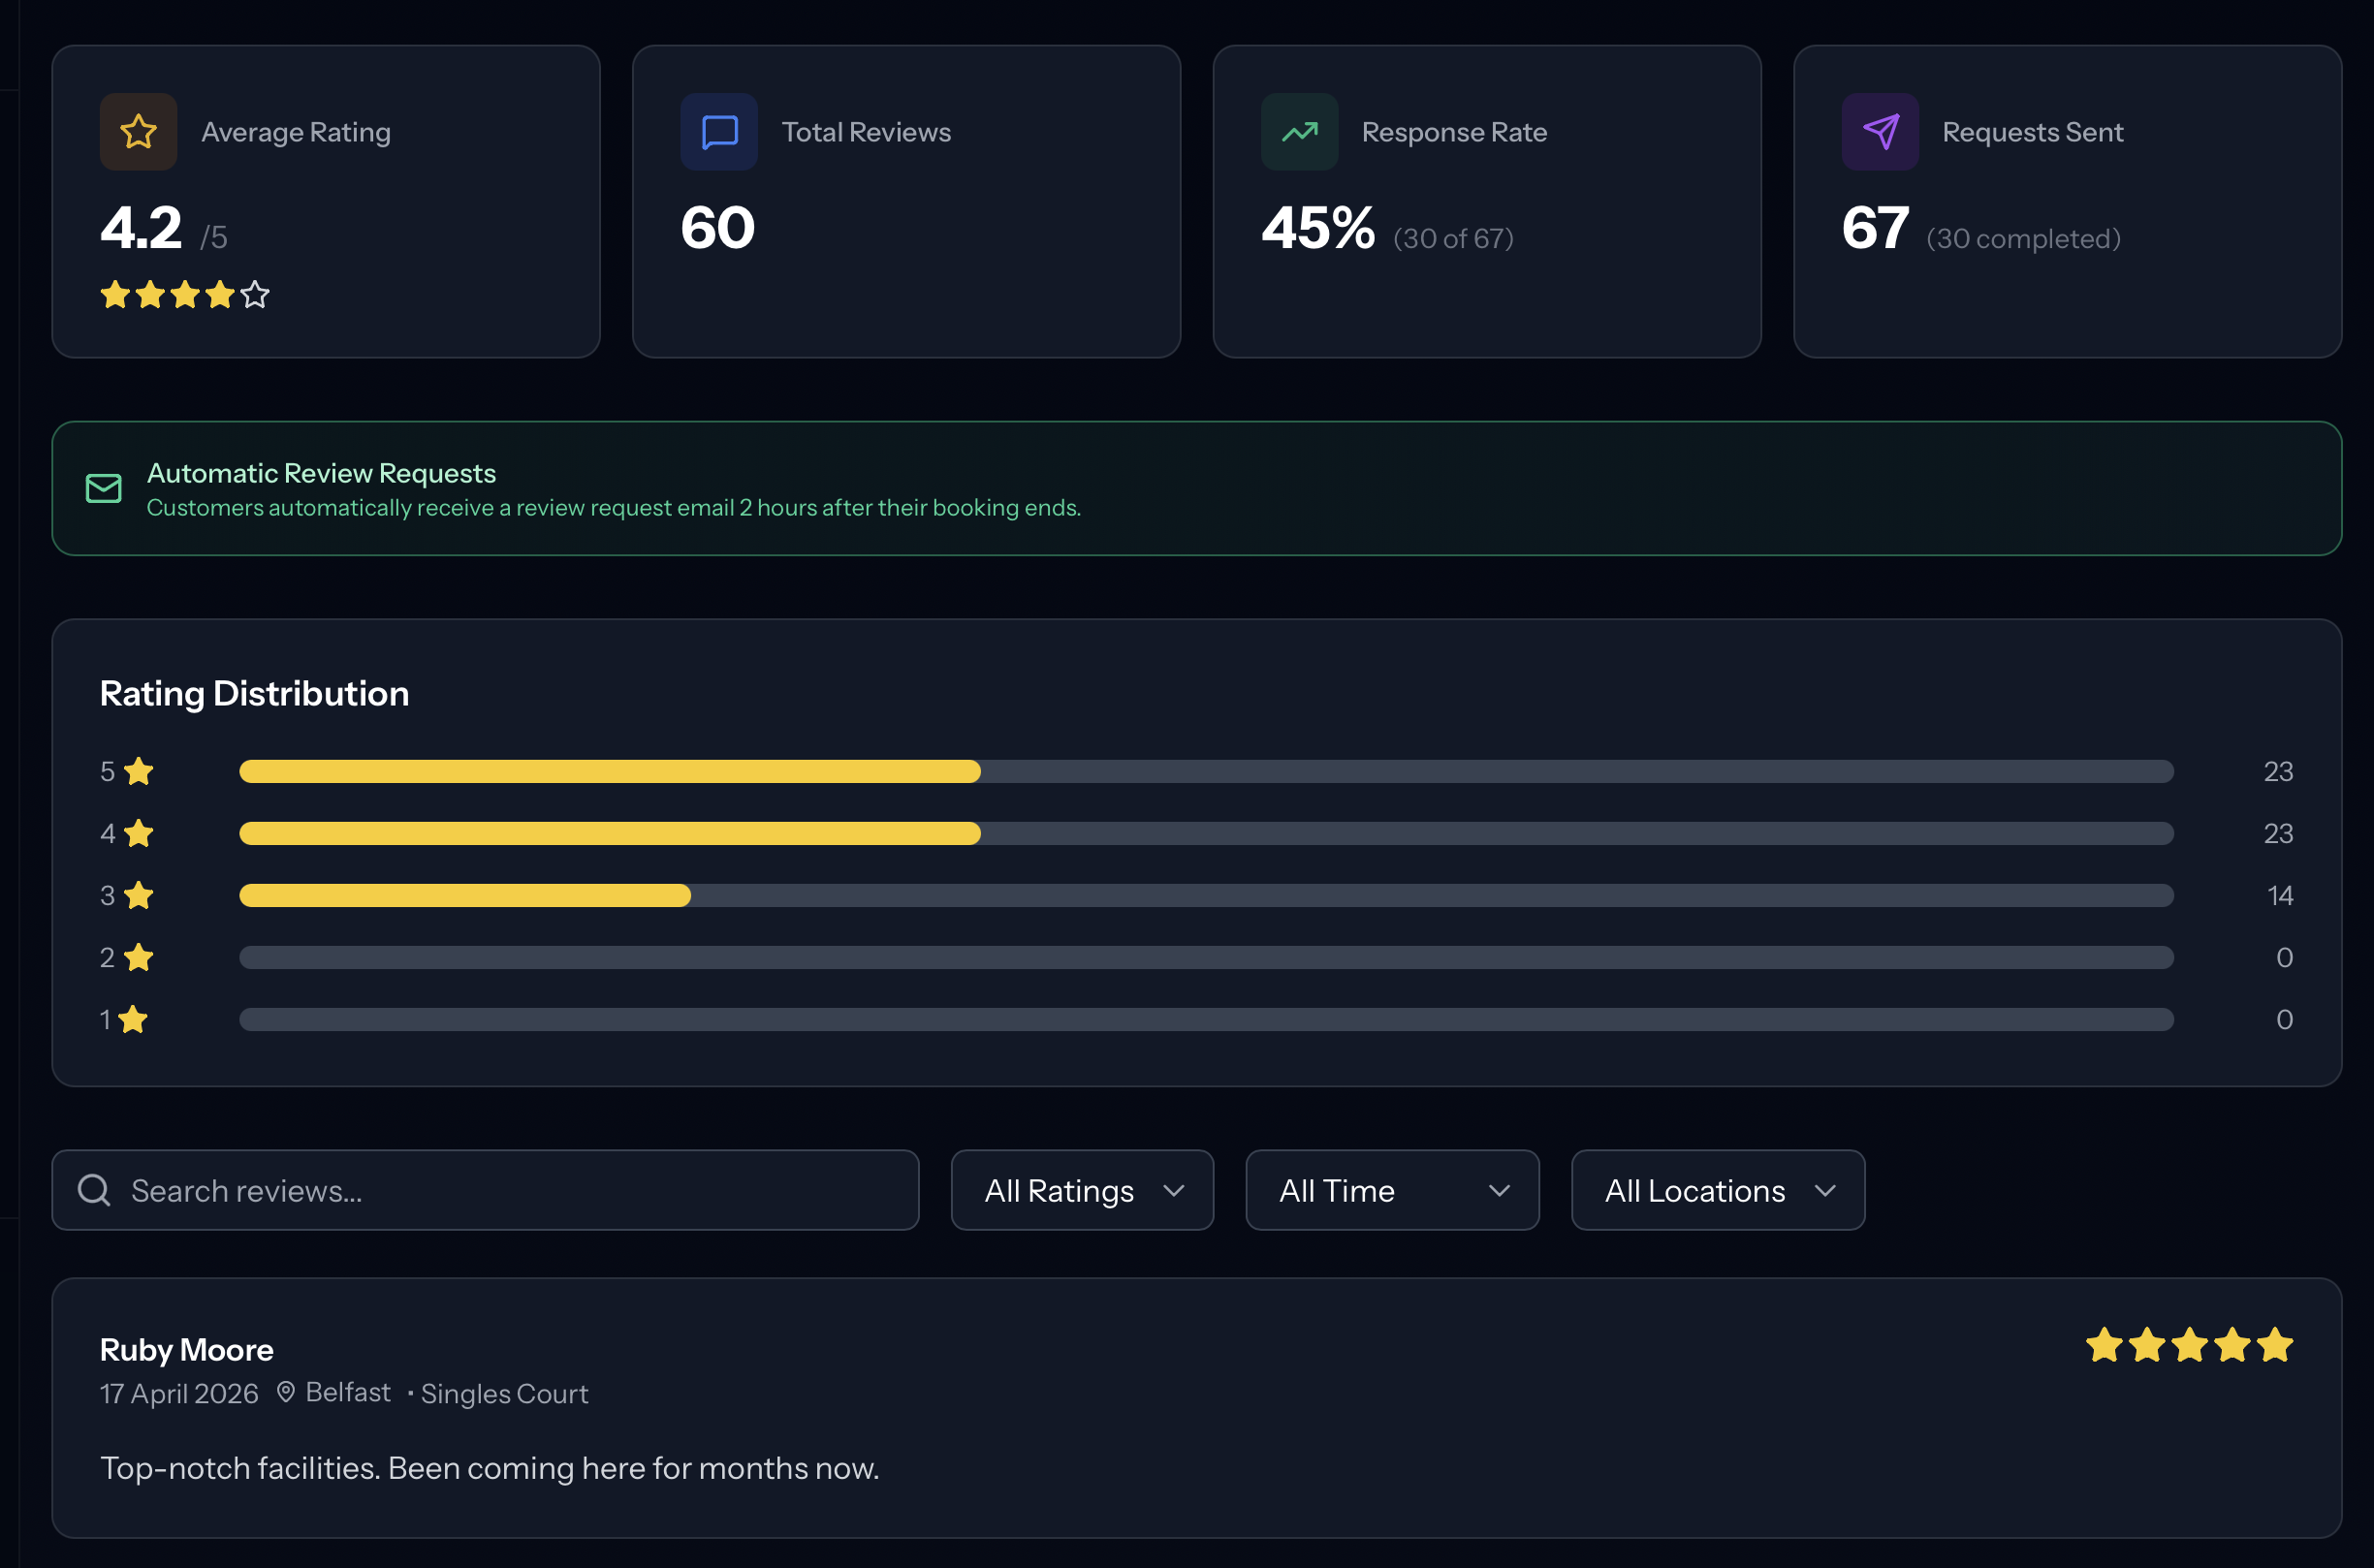Select the Ruby Moore reviewer name
Screen dimensions: 2374x1568
click(x=186, y=1350)
